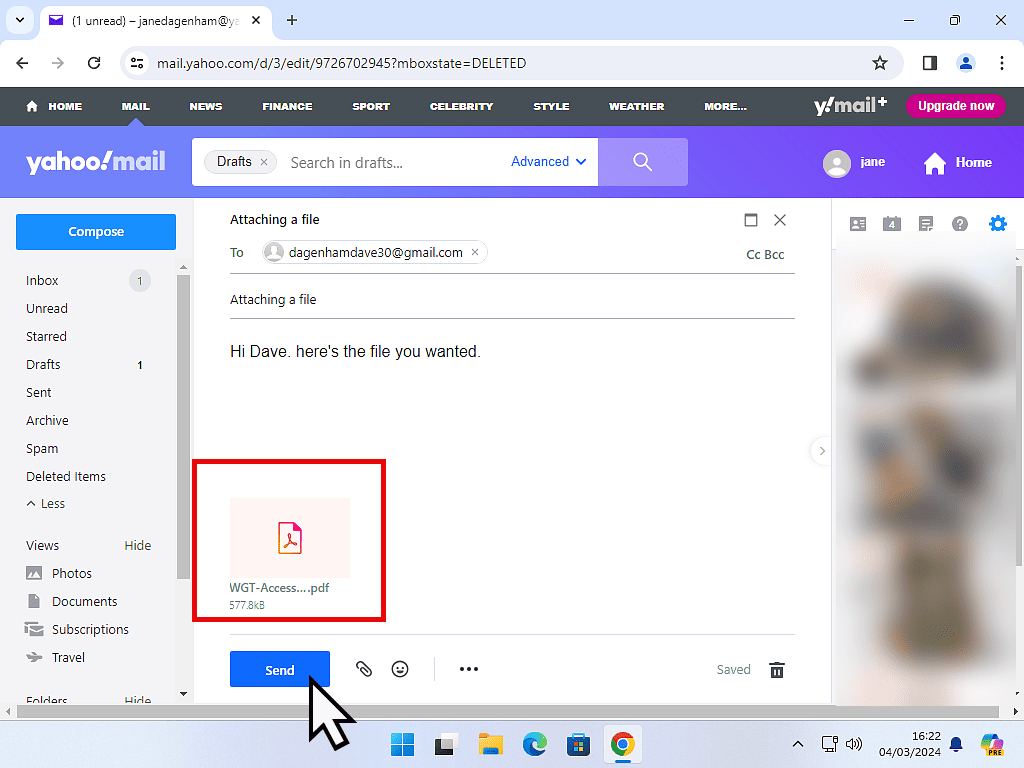
Task: Collapse right side panel with arrow
Action: pos(822,451)
